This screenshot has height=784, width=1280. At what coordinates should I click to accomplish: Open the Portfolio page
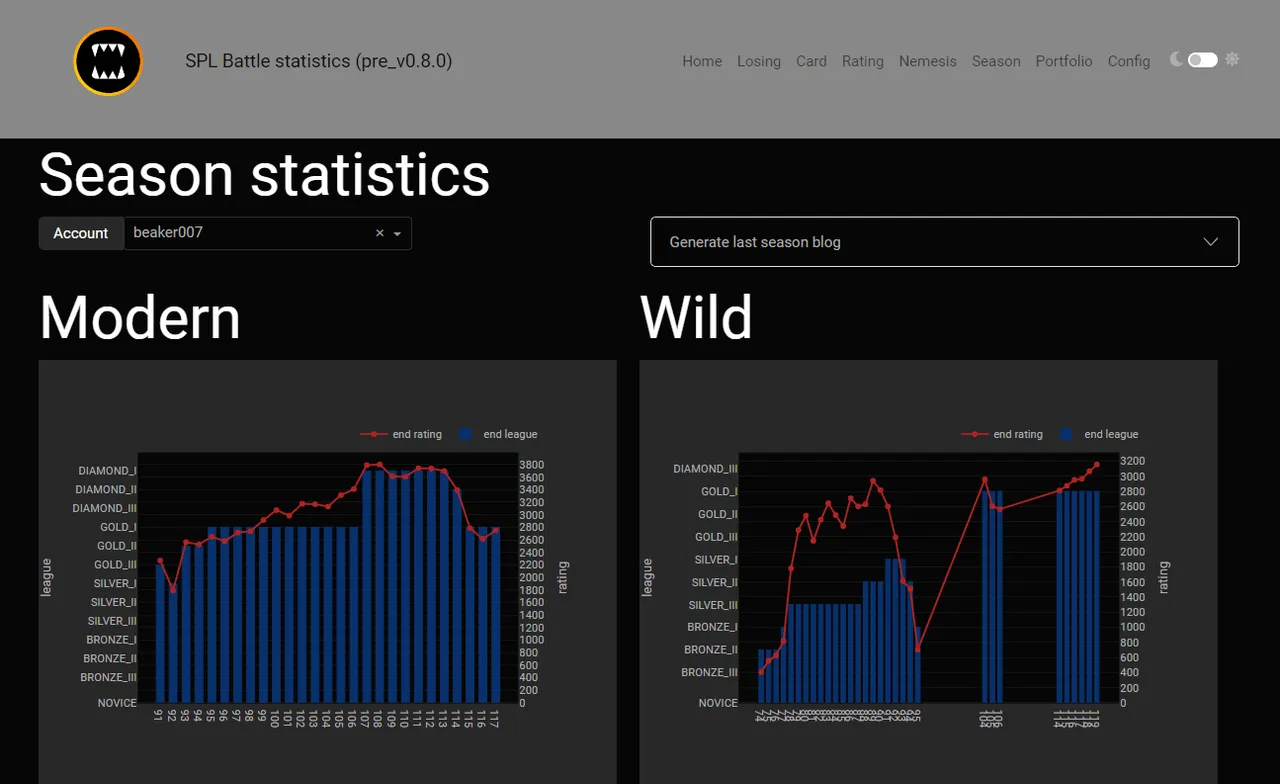click(1064, 61)
